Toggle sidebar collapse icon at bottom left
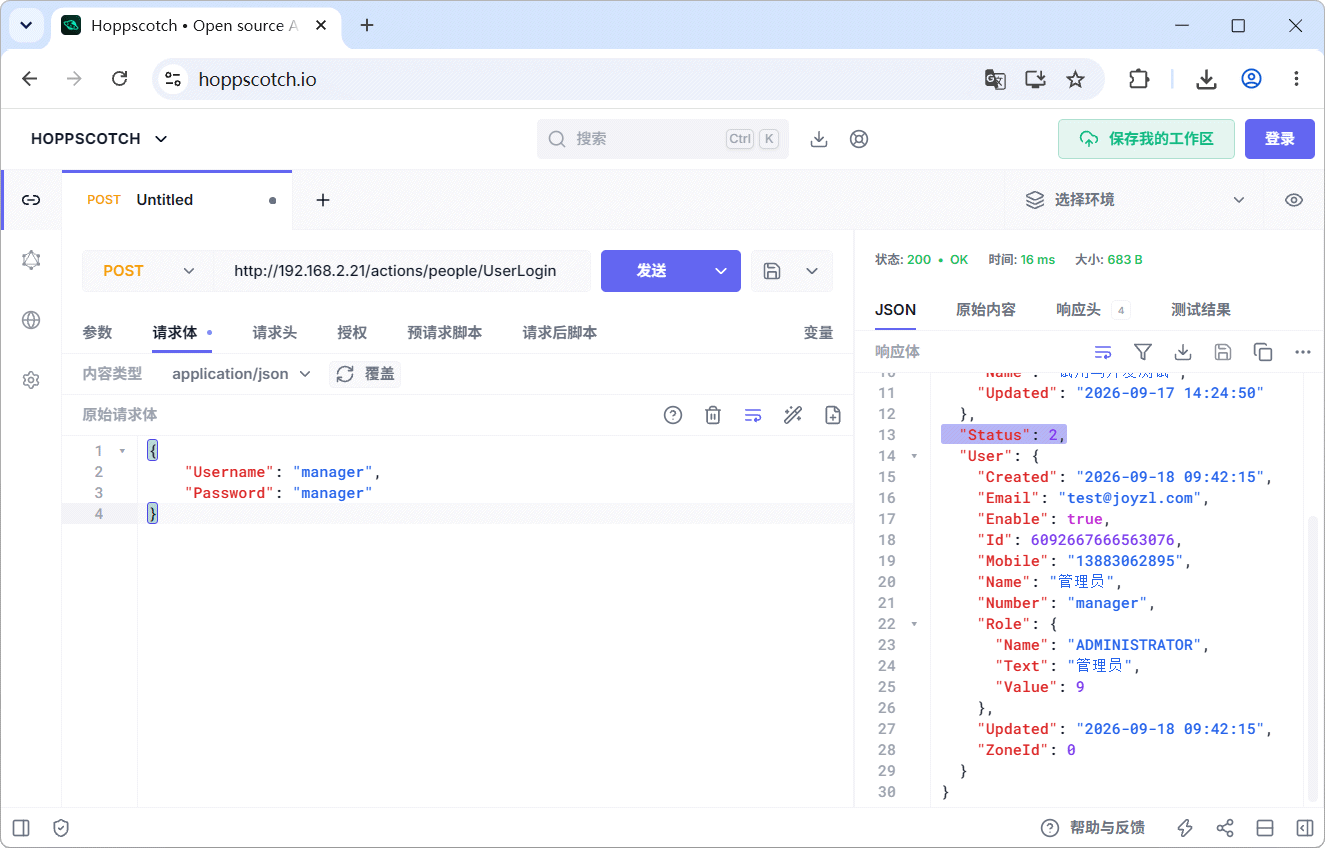This screenshot has width=1325, height=848. coord(21,828)
